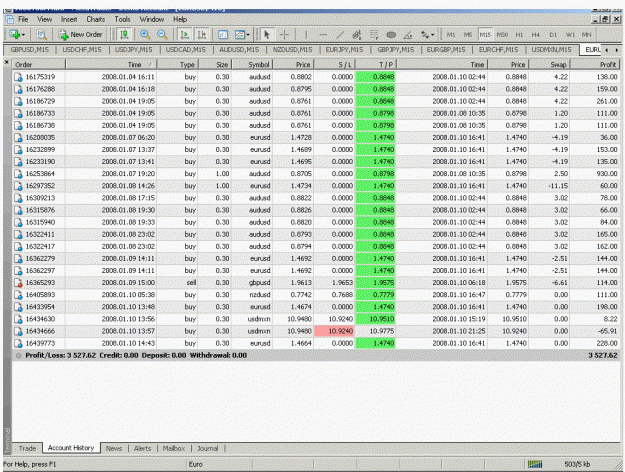The image size is (625, 472).
Task: Sort history by the Type column header
Action: (178, 65)
